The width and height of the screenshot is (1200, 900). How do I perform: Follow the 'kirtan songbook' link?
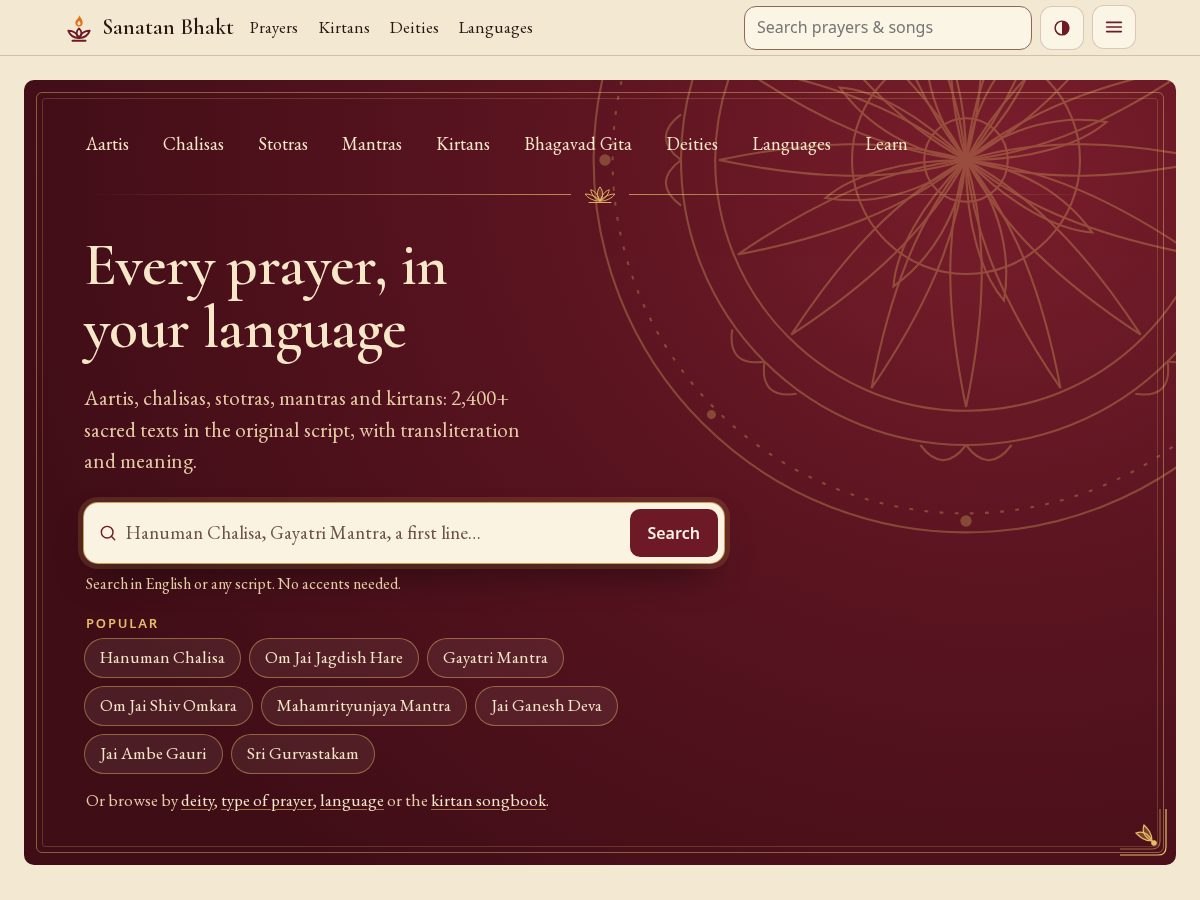coord(489,801)
